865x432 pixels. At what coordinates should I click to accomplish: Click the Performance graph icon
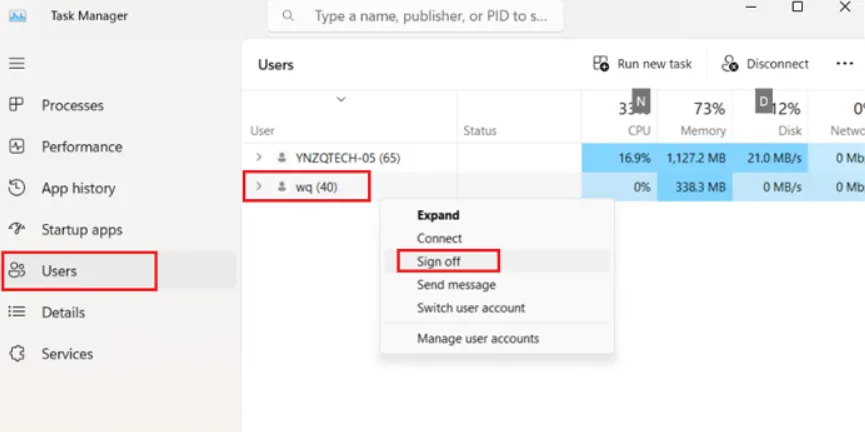tap(17, 146)
